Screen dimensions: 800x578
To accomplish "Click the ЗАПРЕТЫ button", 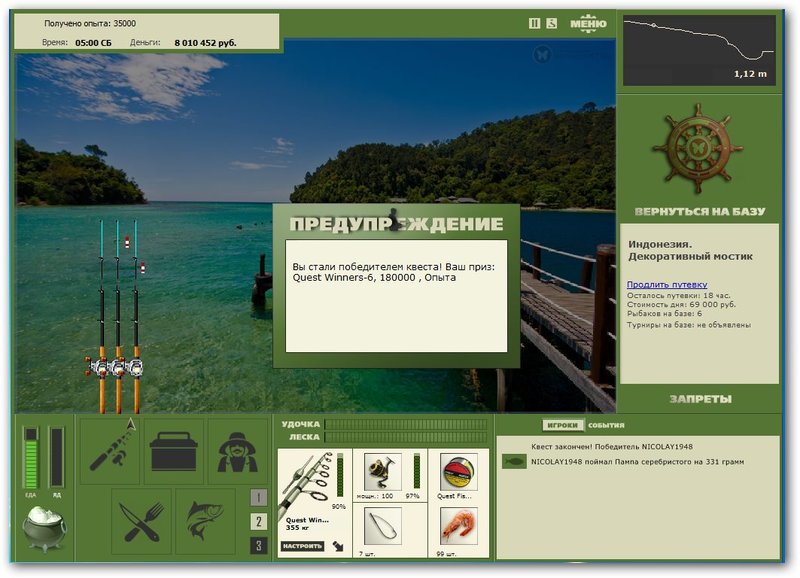I will pos(700,399).
